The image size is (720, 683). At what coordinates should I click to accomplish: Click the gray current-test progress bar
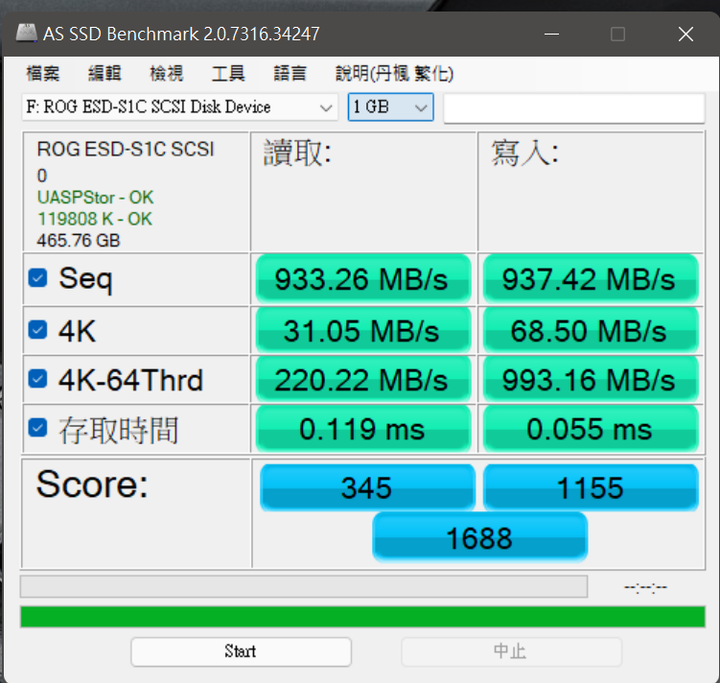(304, 587)
